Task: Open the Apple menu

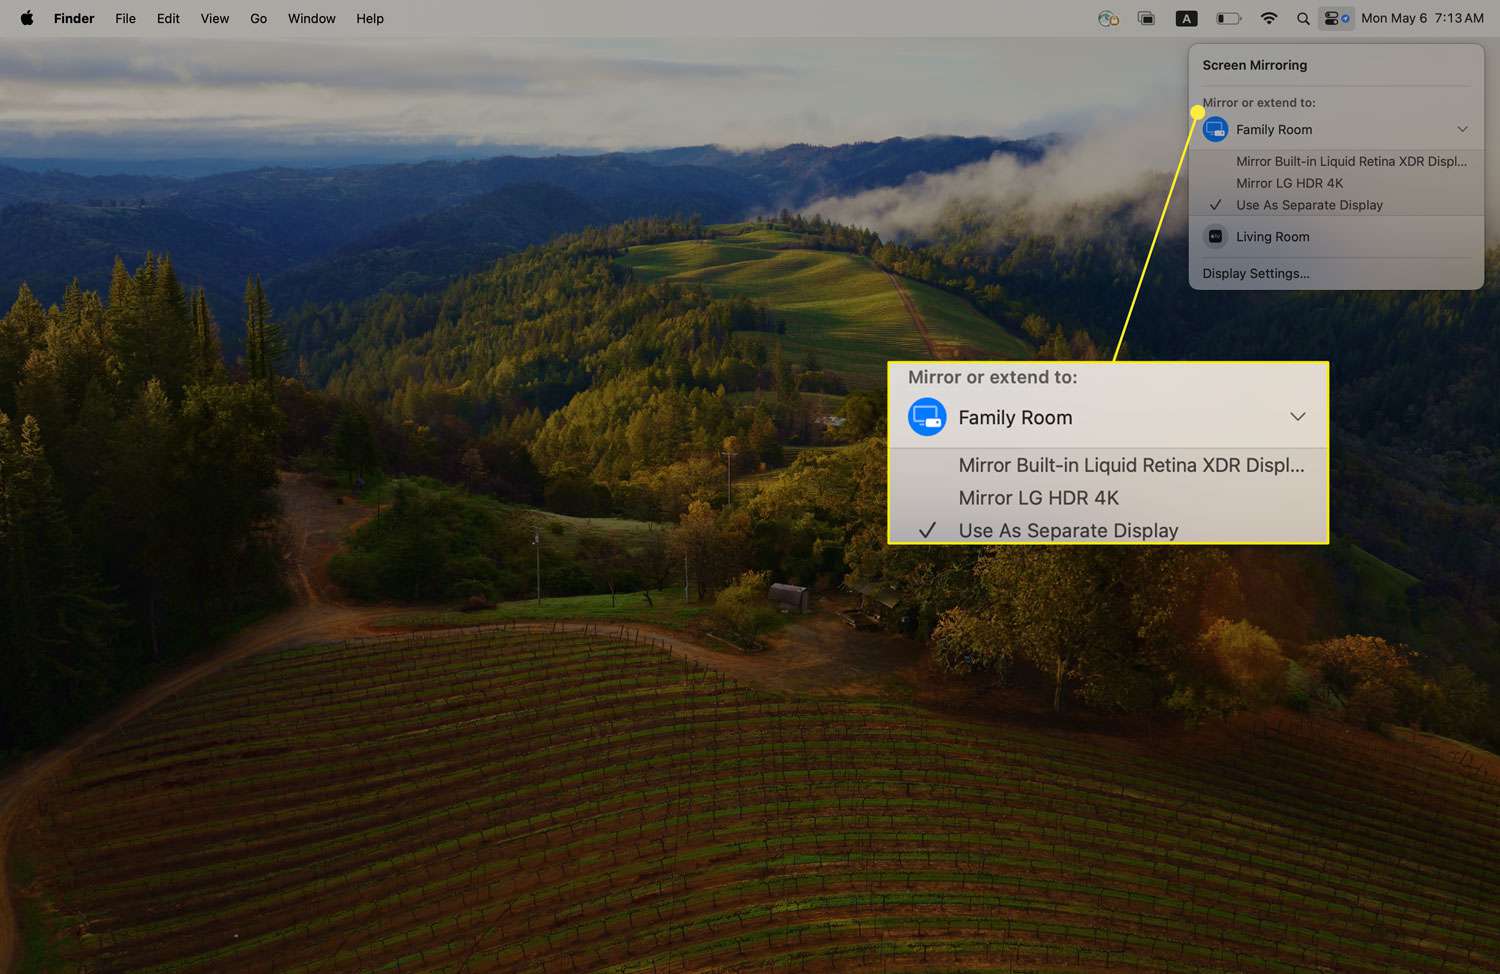Action: click(x=27, y=18)
